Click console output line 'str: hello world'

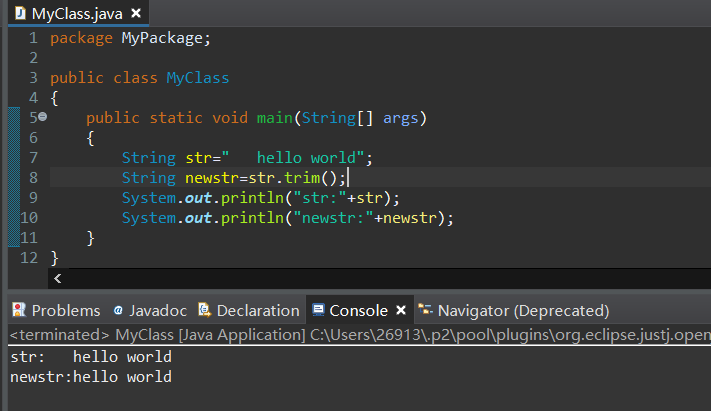[91, 357]
